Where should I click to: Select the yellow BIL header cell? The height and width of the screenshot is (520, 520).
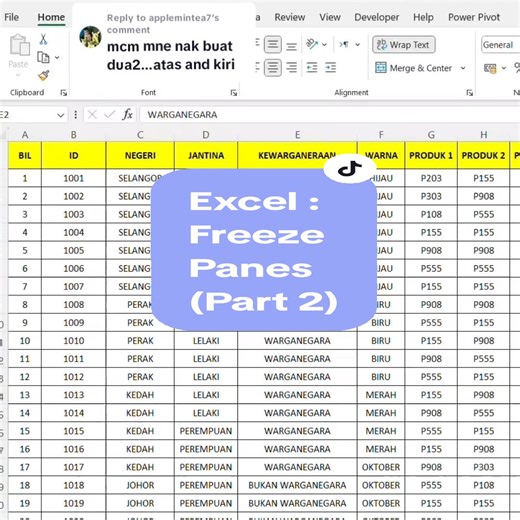tap(25, 155)
